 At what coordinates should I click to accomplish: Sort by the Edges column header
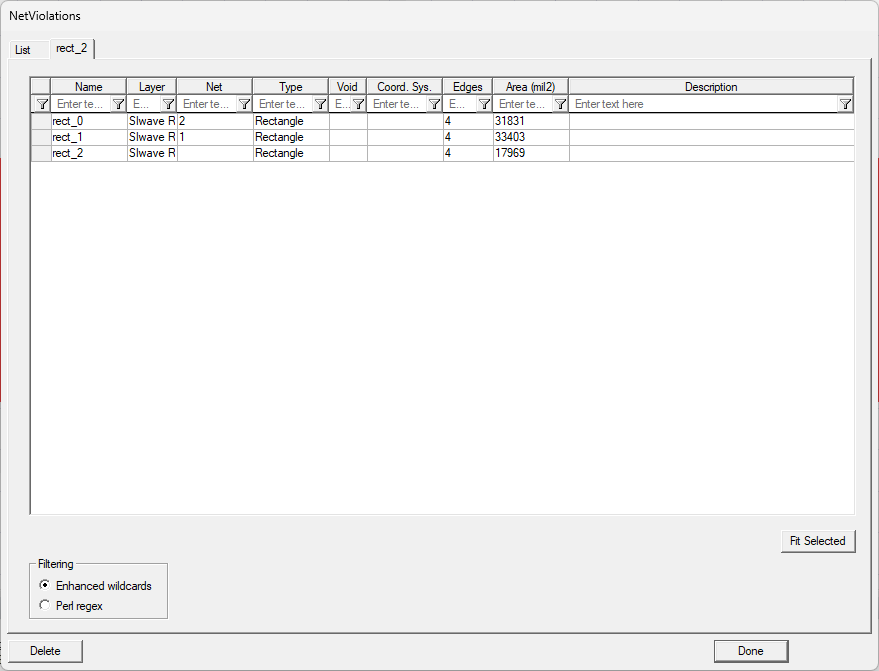[468, 87]
